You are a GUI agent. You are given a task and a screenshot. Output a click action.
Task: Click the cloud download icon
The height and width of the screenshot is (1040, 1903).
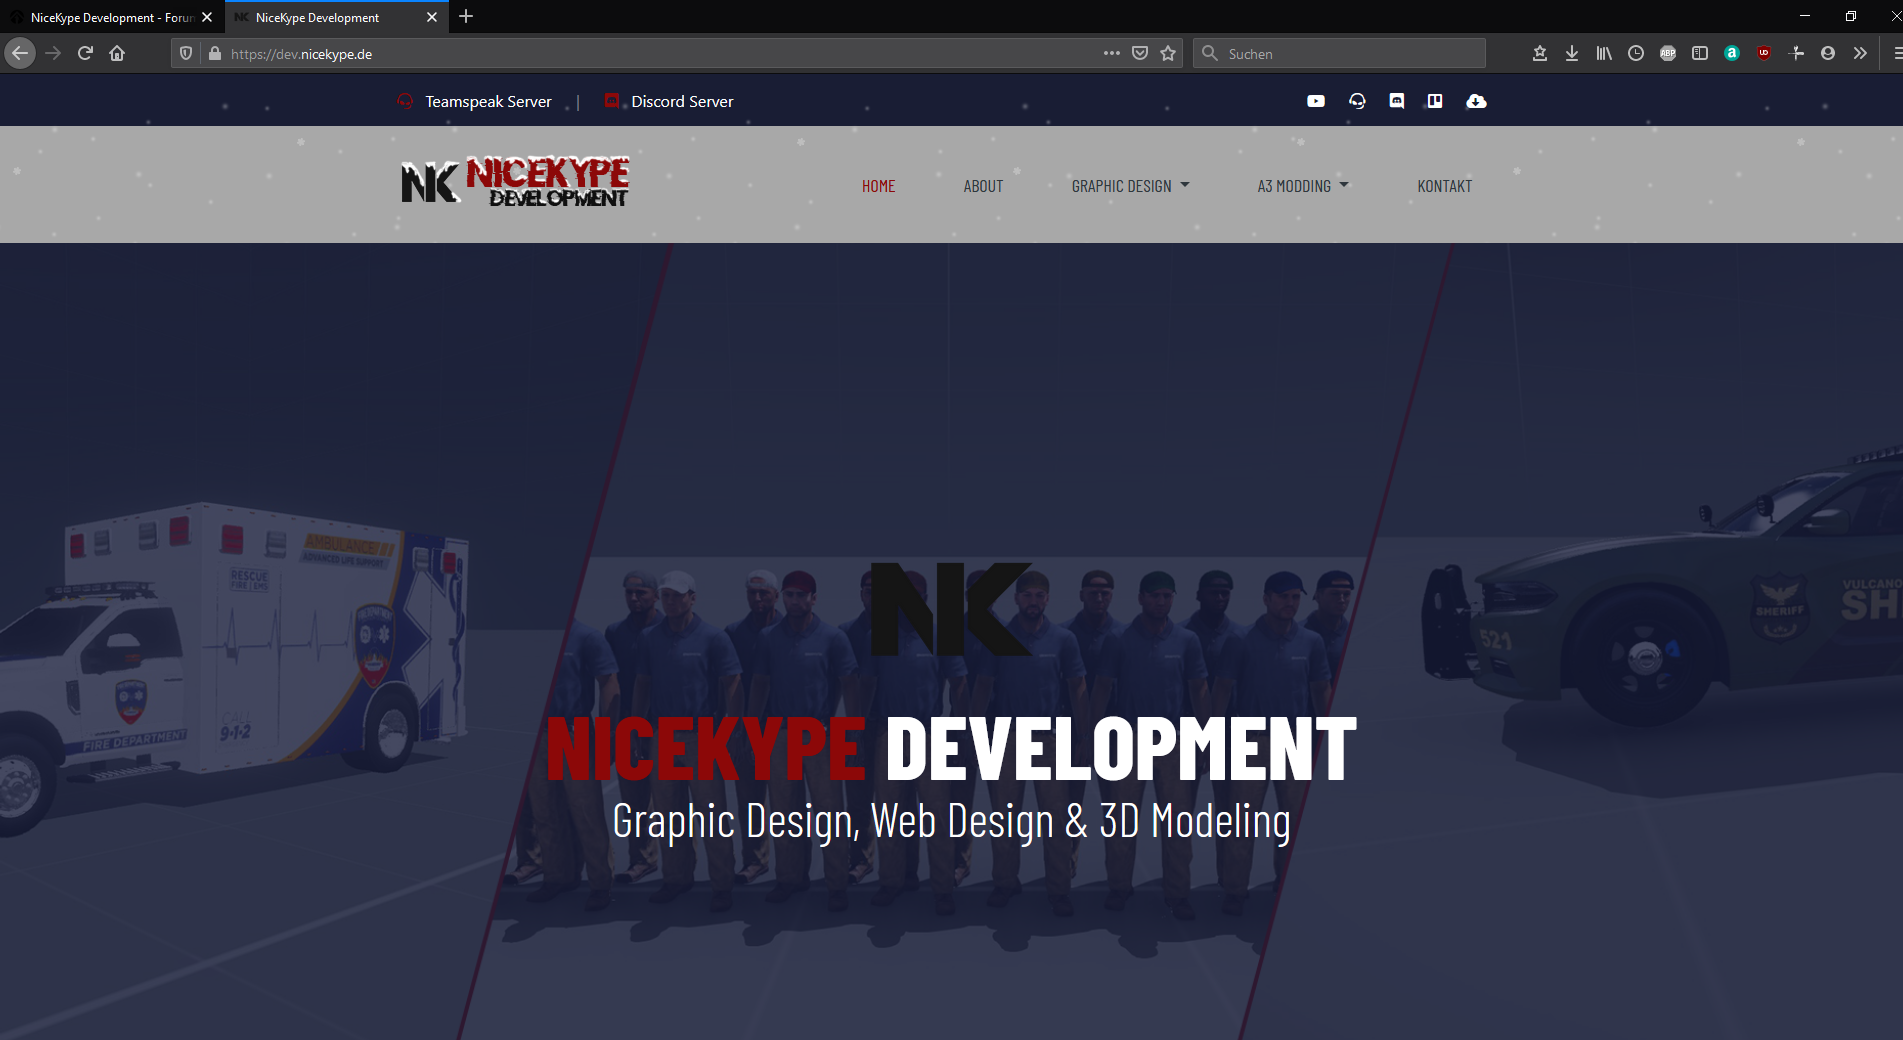(x=1476, y=101)
